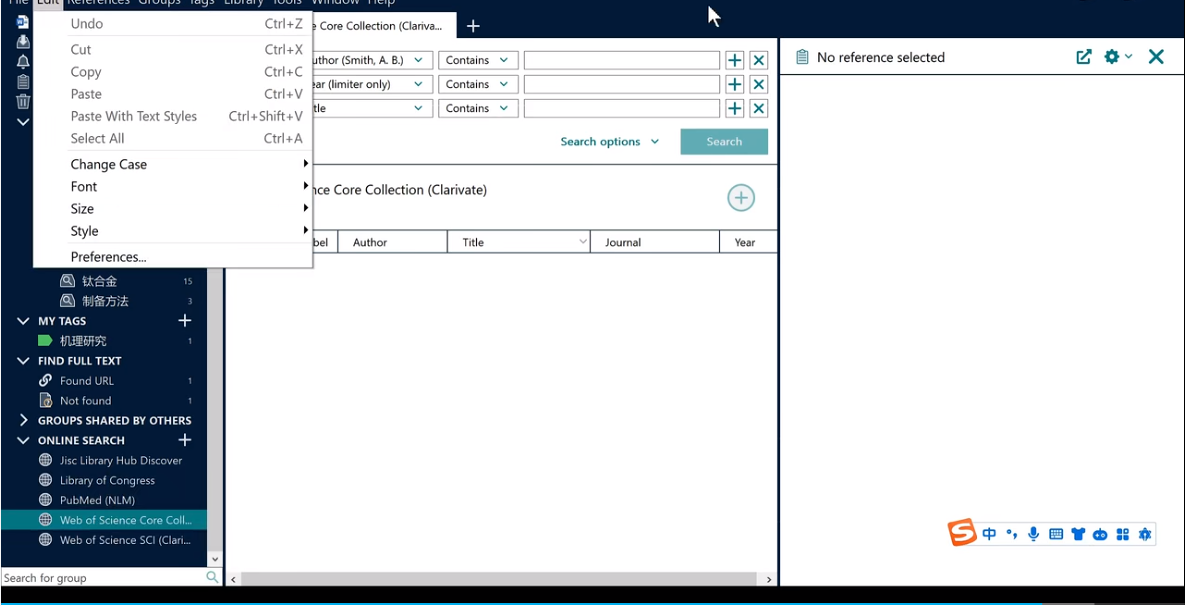Remove the Year search row with X
Screen dimensions: 1185x606
759,85
